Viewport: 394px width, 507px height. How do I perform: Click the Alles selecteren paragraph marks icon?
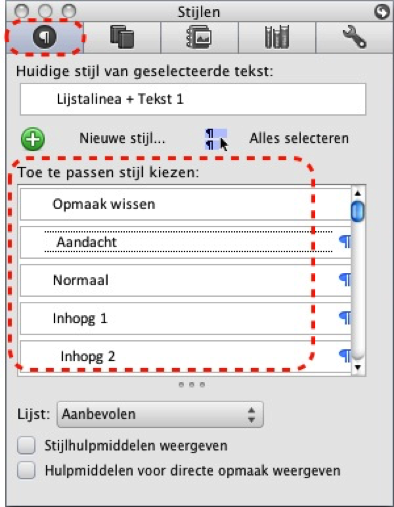click(216, 140)
